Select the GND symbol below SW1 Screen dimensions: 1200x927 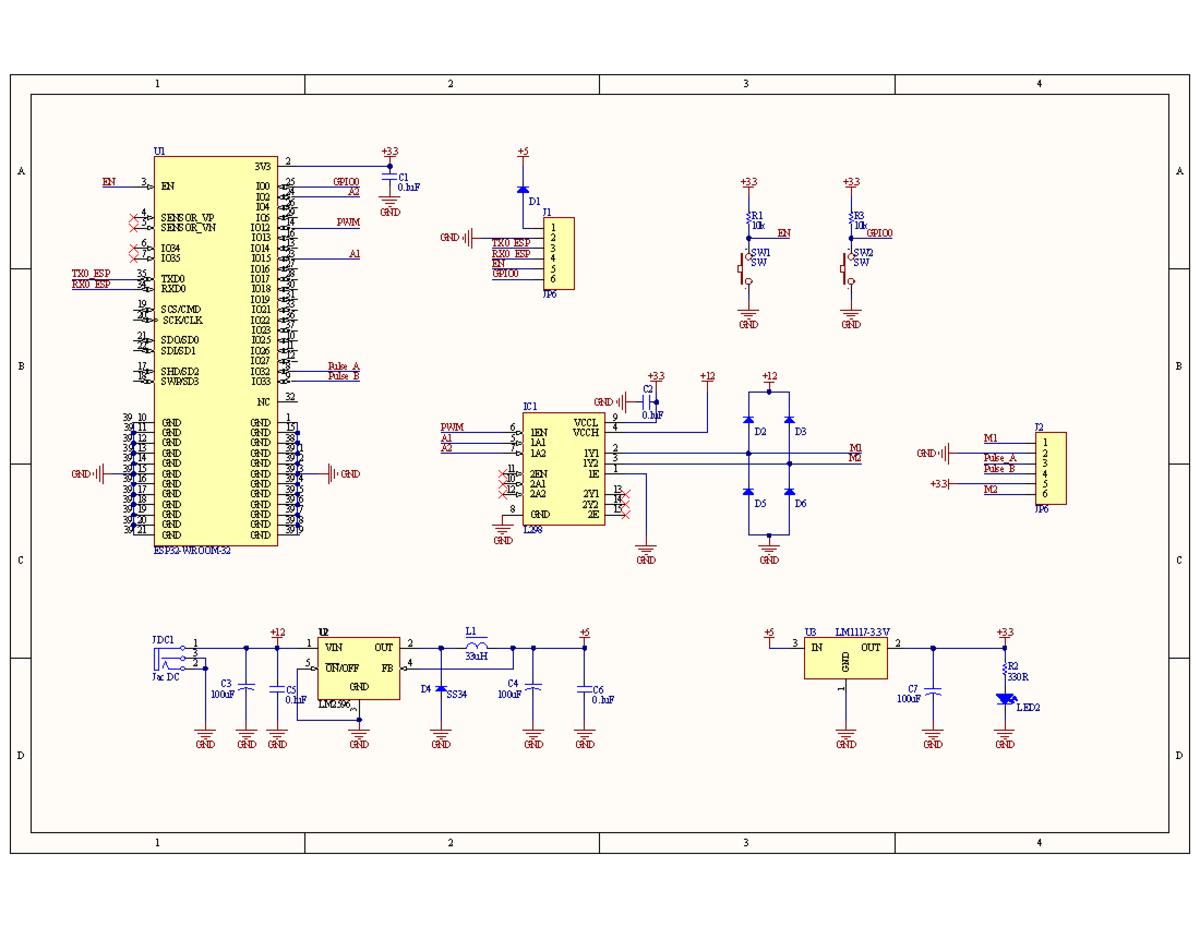(748, 319)
